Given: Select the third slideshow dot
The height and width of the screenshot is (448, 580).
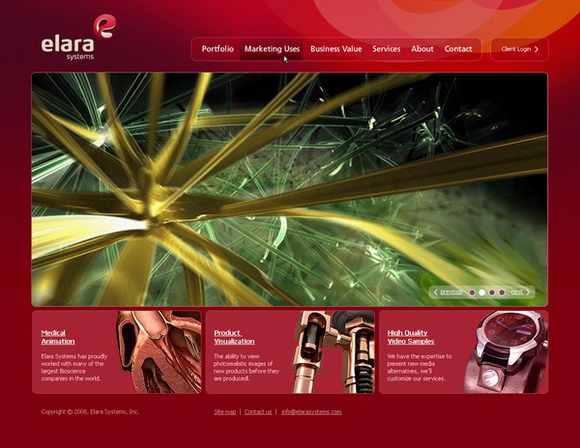Looking at the screenshot, I should (x=492, y=292).
